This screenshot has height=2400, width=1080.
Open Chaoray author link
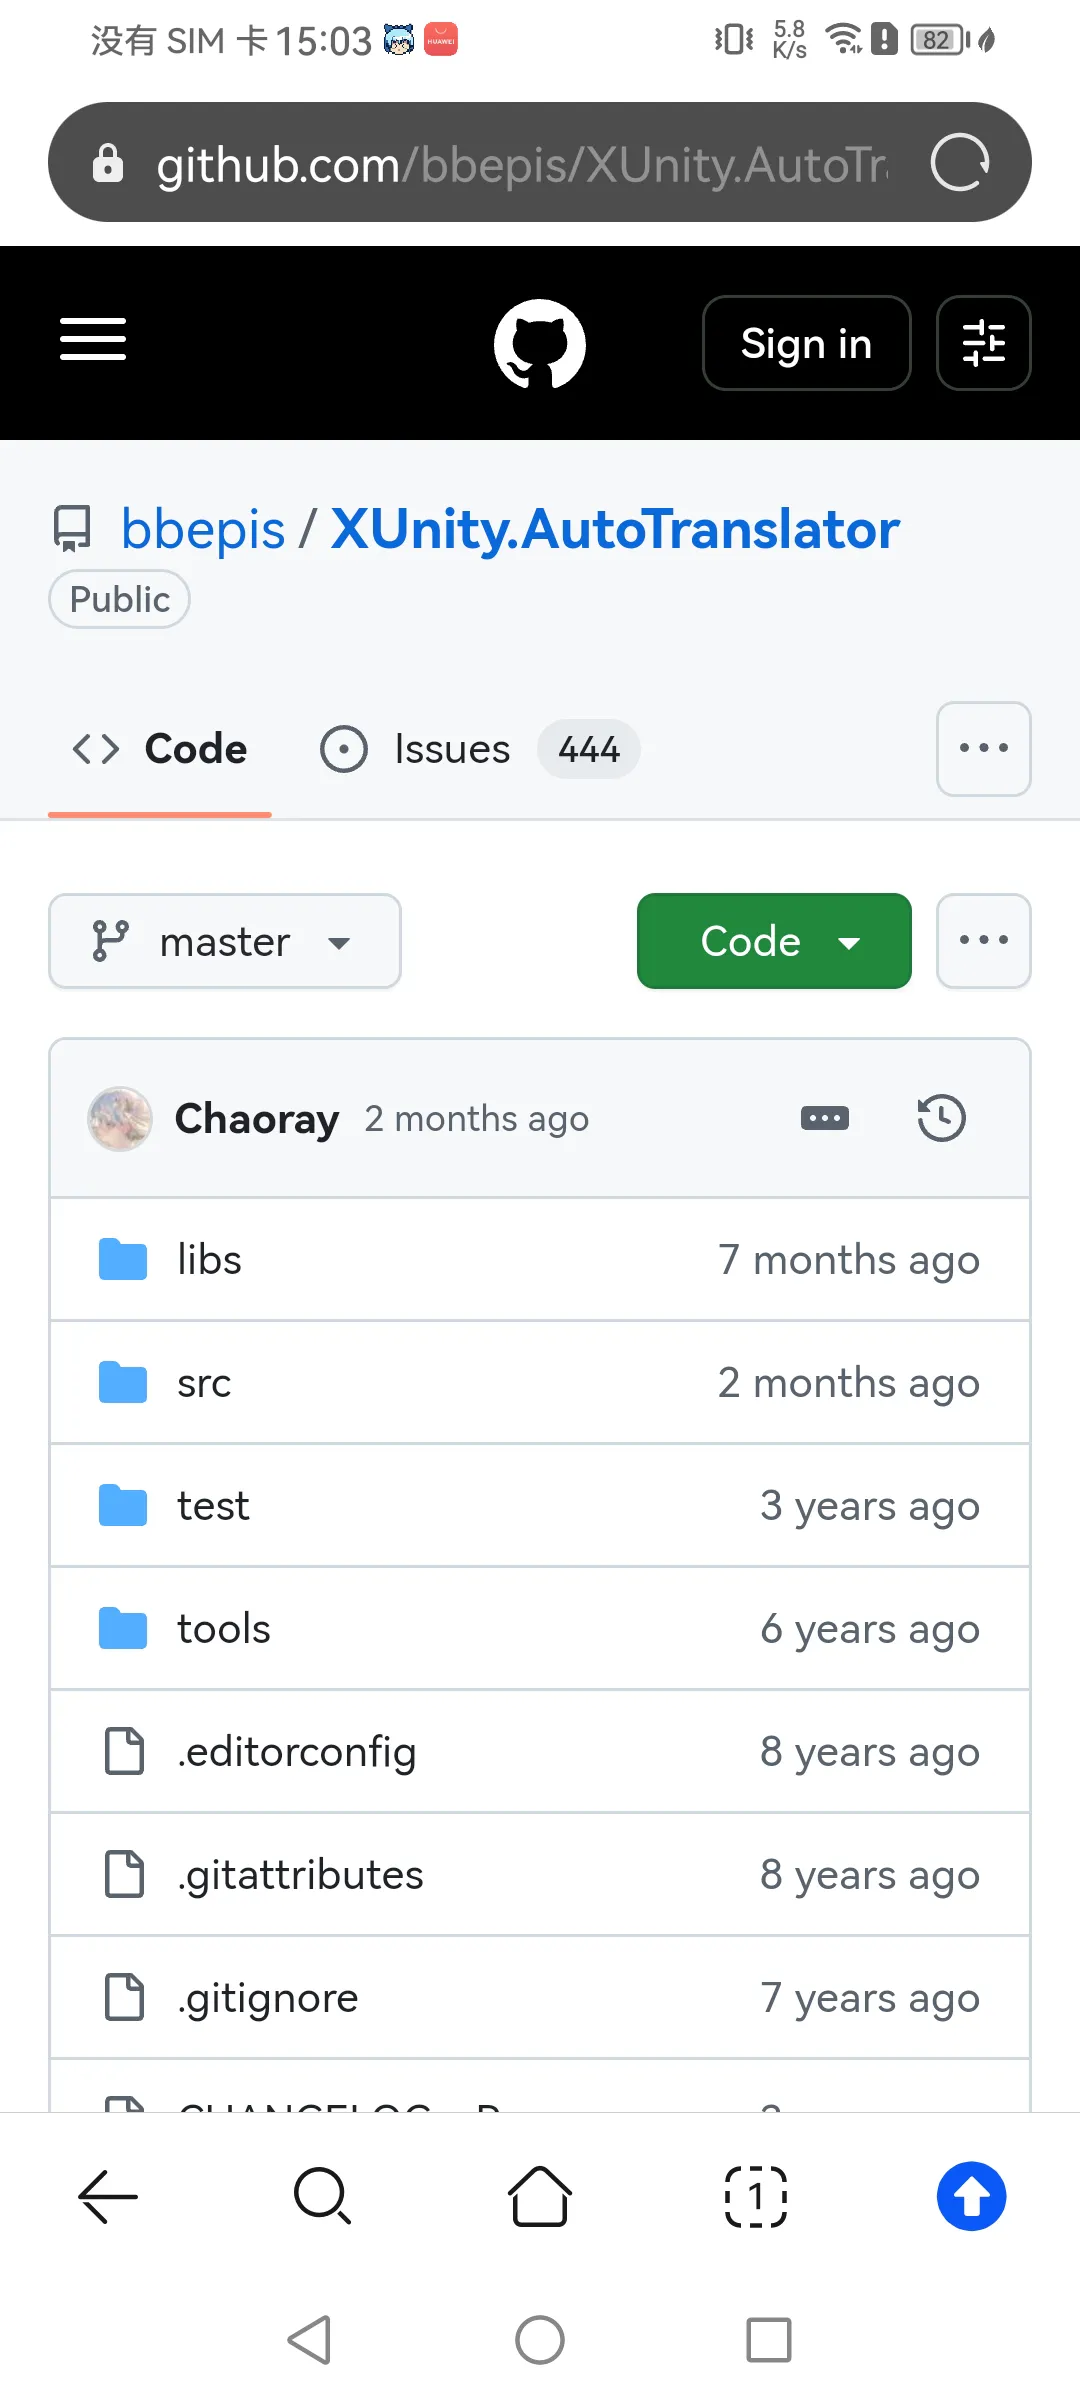pyautogui.click(x=257, y=1118)
